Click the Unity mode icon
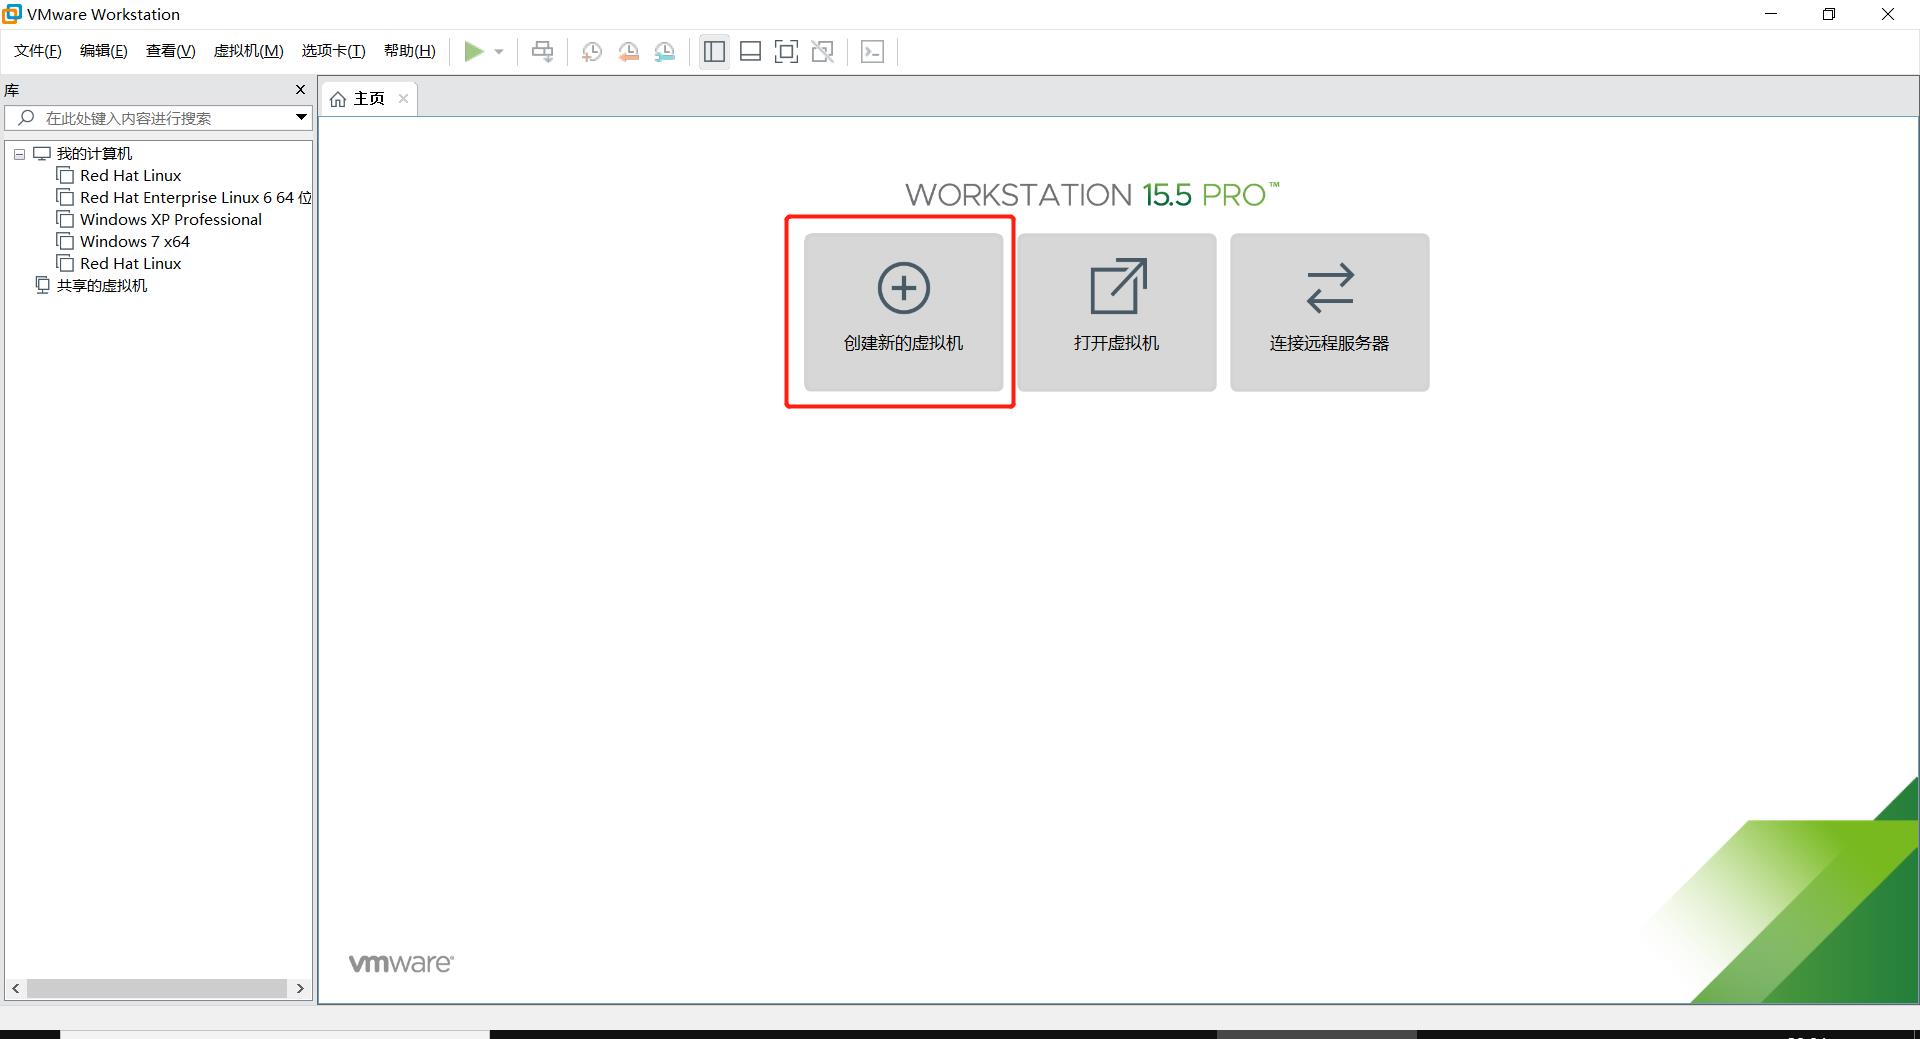The height and width of the screenshot is (1039, 1920). click(822, 51)
